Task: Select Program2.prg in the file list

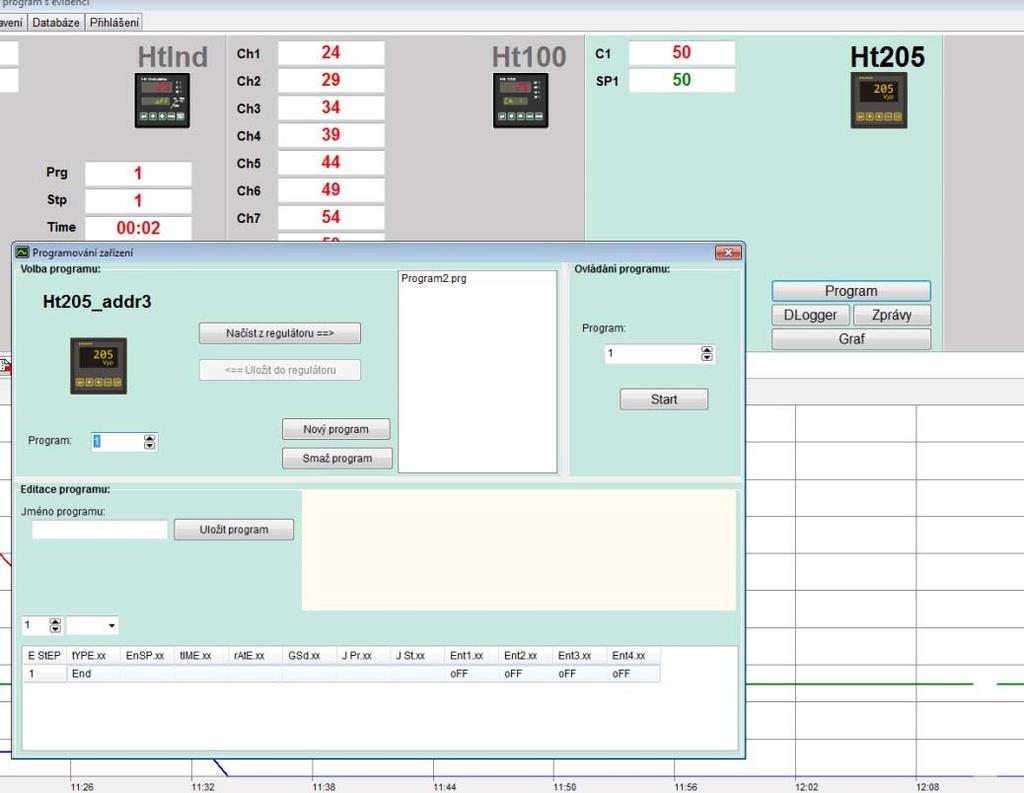Action: pyautogui.click(x=434, y=278)
